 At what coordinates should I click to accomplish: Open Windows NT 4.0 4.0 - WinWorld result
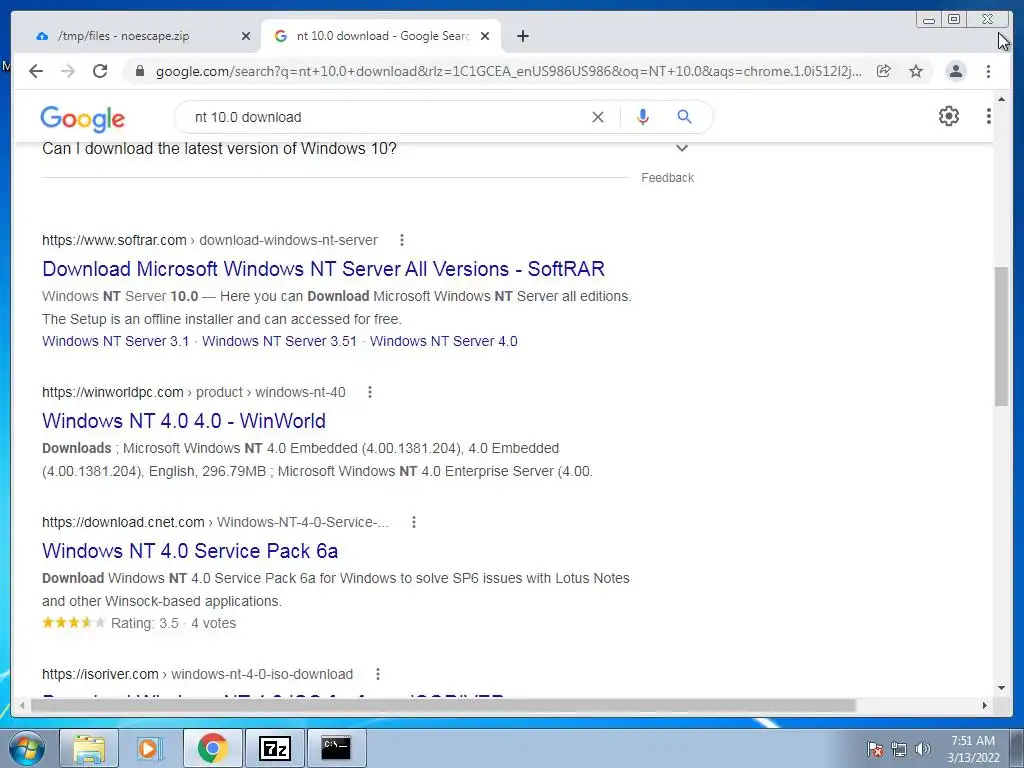pos(184,421)
